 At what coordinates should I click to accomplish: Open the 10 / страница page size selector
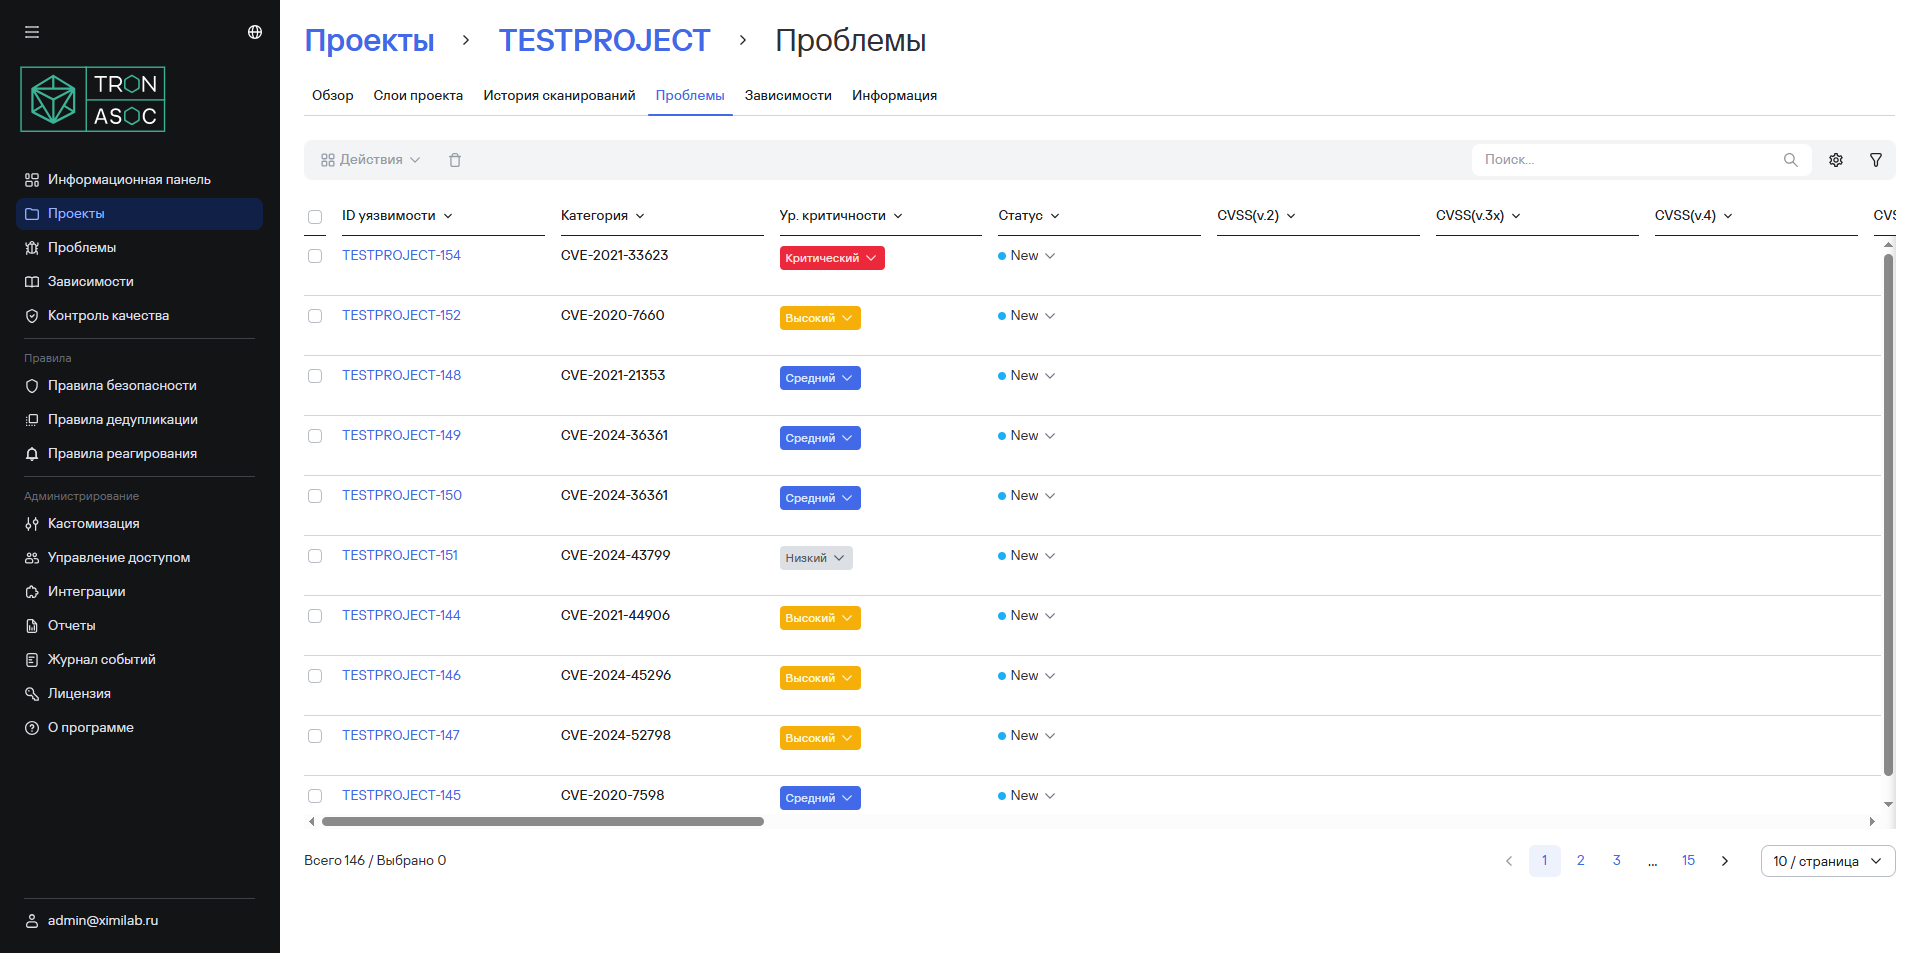tap(1827, 861)
